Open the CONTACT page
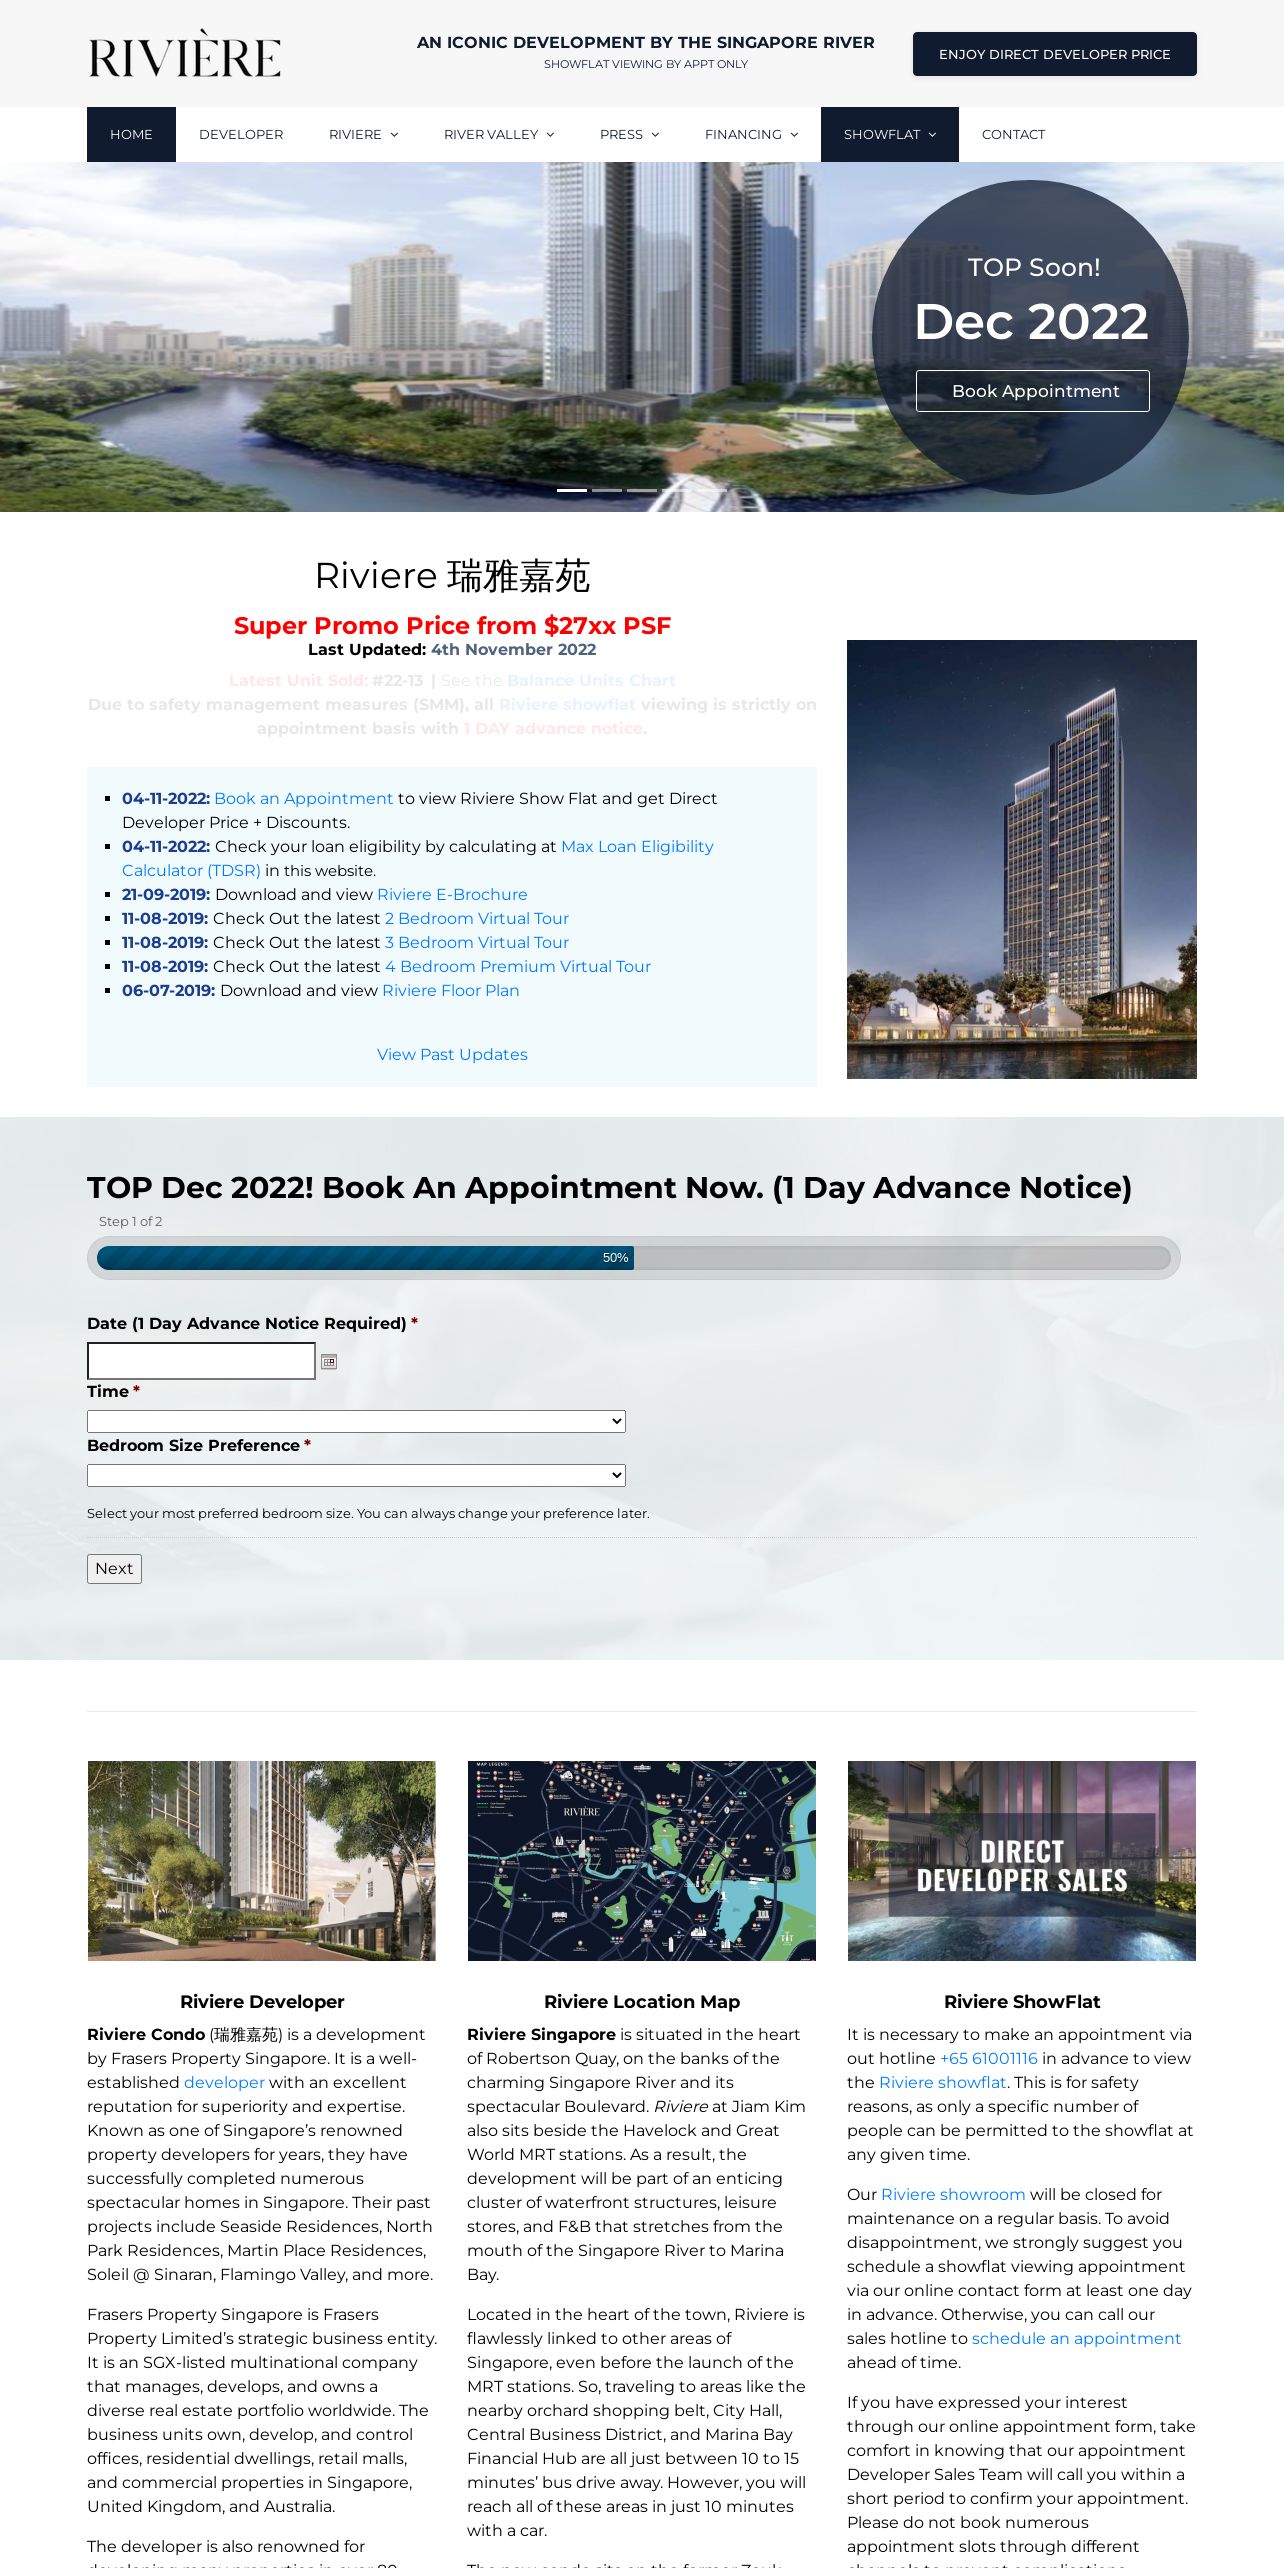This screenshot has height=2568, width=1284. point(1013,134)
